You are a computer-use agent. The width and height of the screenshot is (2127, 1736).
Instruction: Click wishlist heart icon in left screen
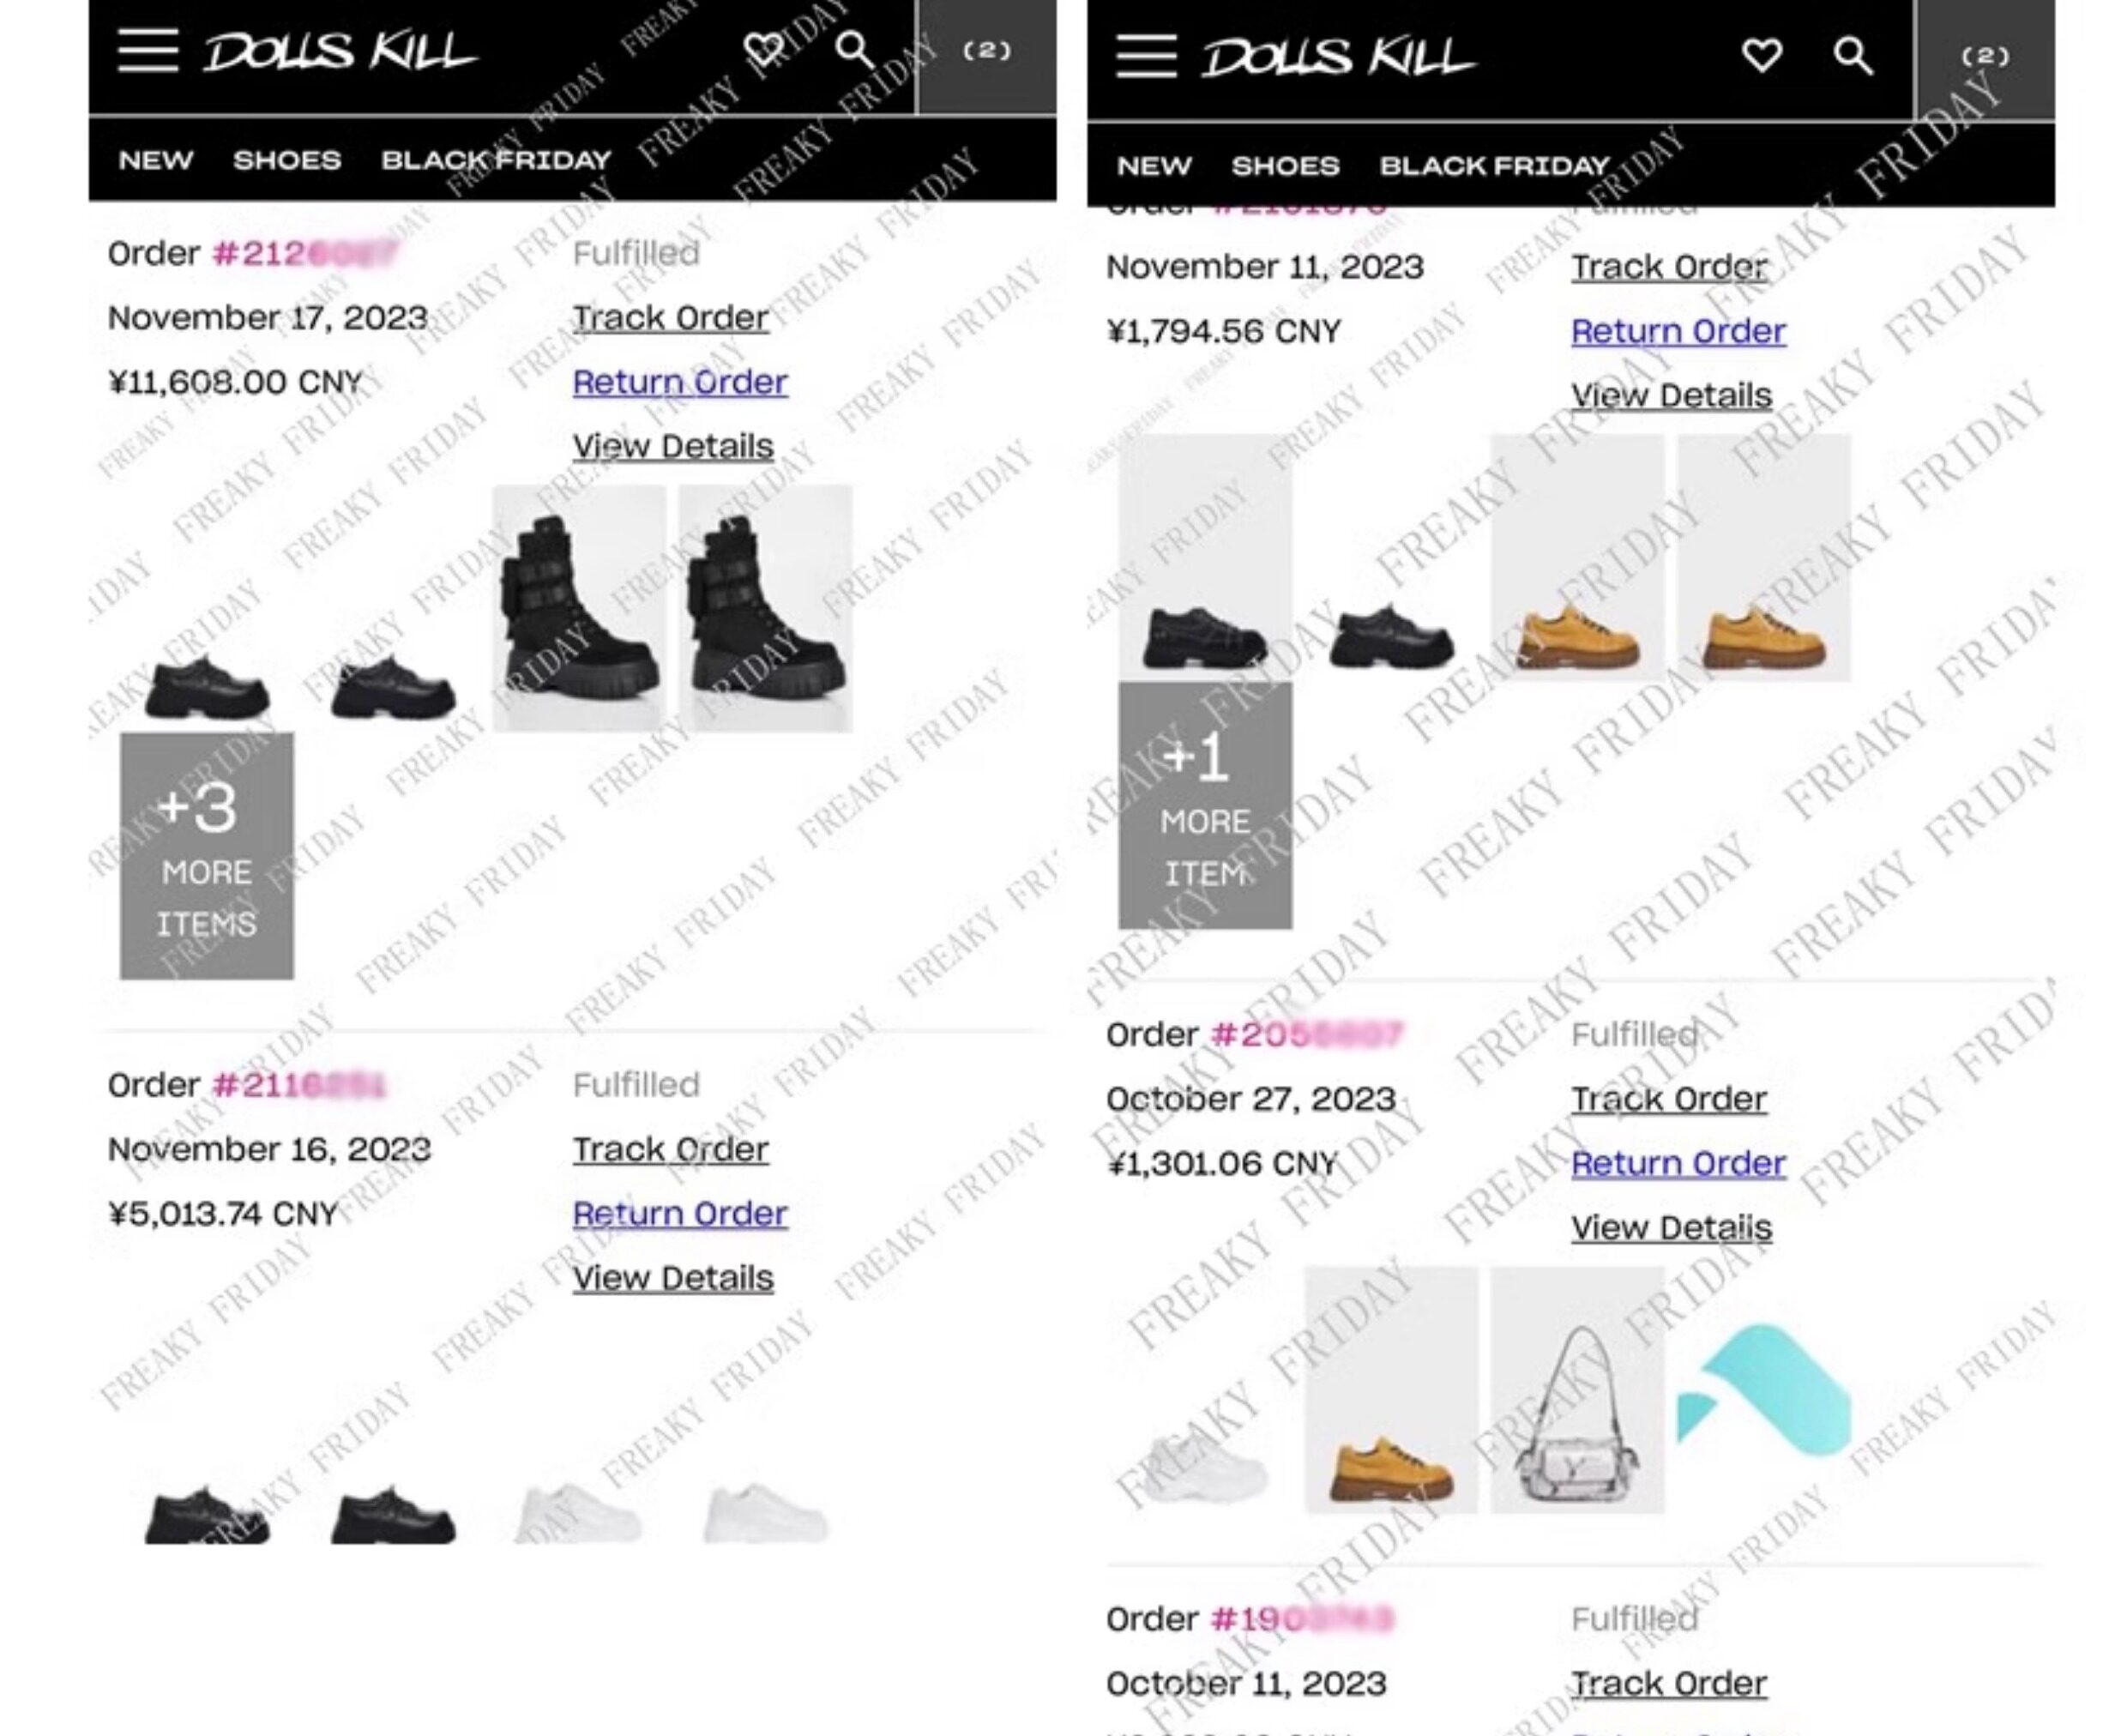click(764, 49)
